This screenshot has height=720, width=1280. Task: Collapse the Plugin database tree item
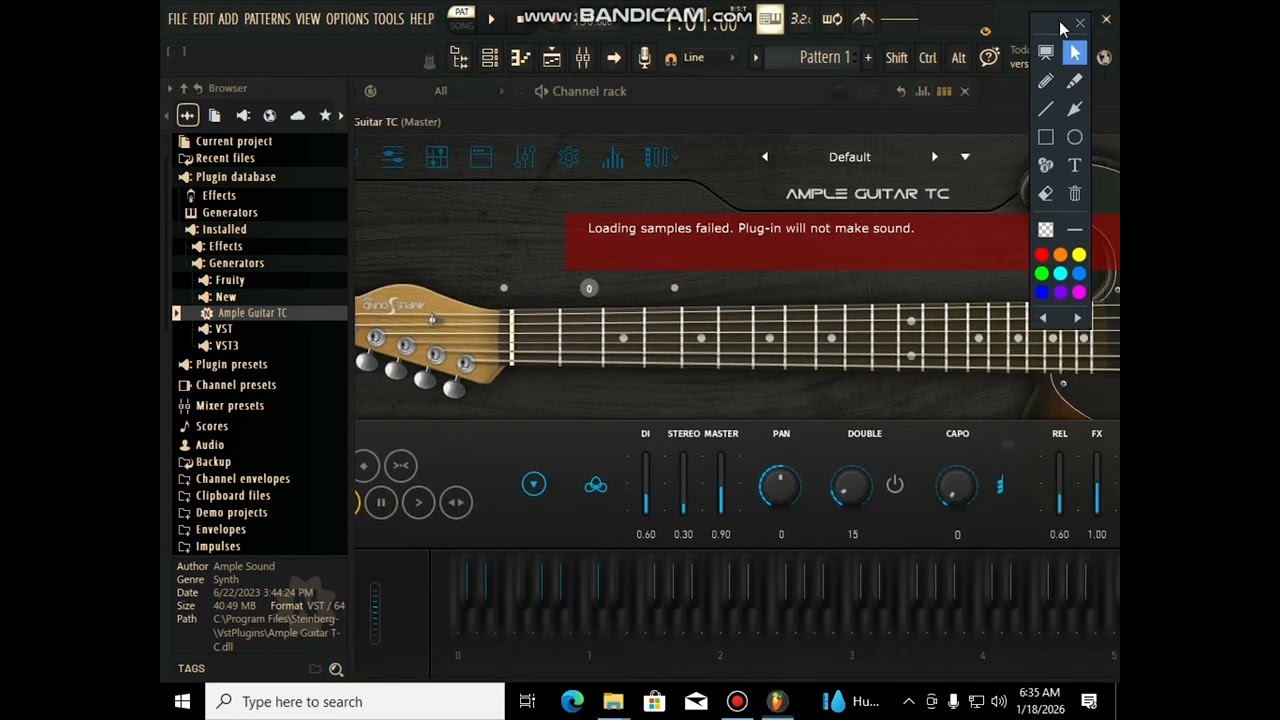(235, 177)
